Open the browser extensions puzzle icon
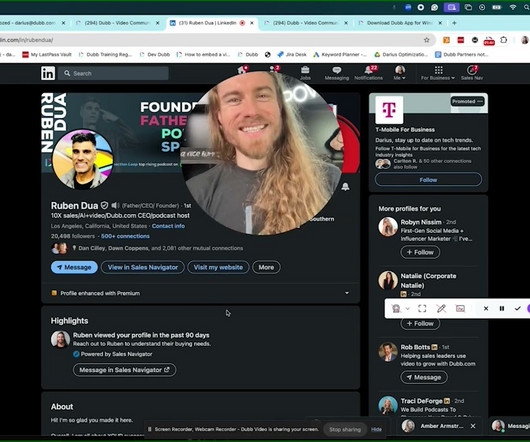Screen dimensions: 530x442 tap(504, 40)
